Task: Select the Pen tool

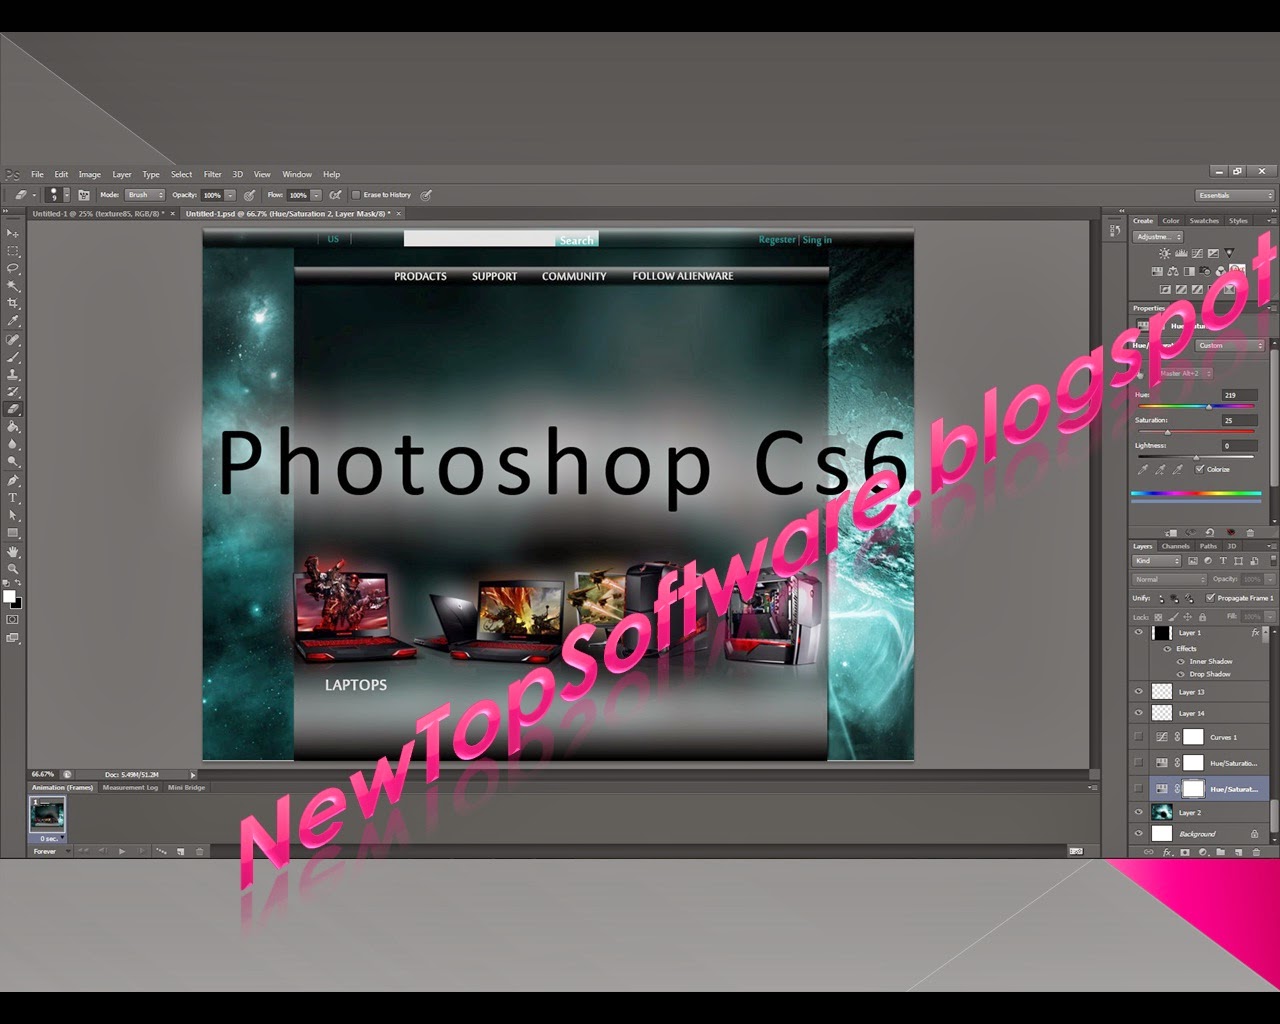Action: (x=13, y=480)
